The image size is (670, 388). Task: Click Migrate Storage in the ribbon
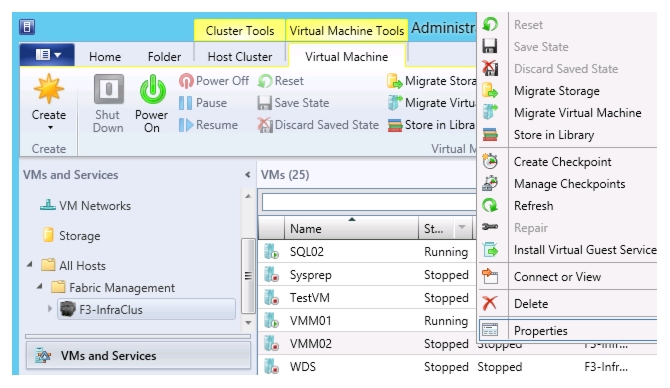(x=432, y=81)
